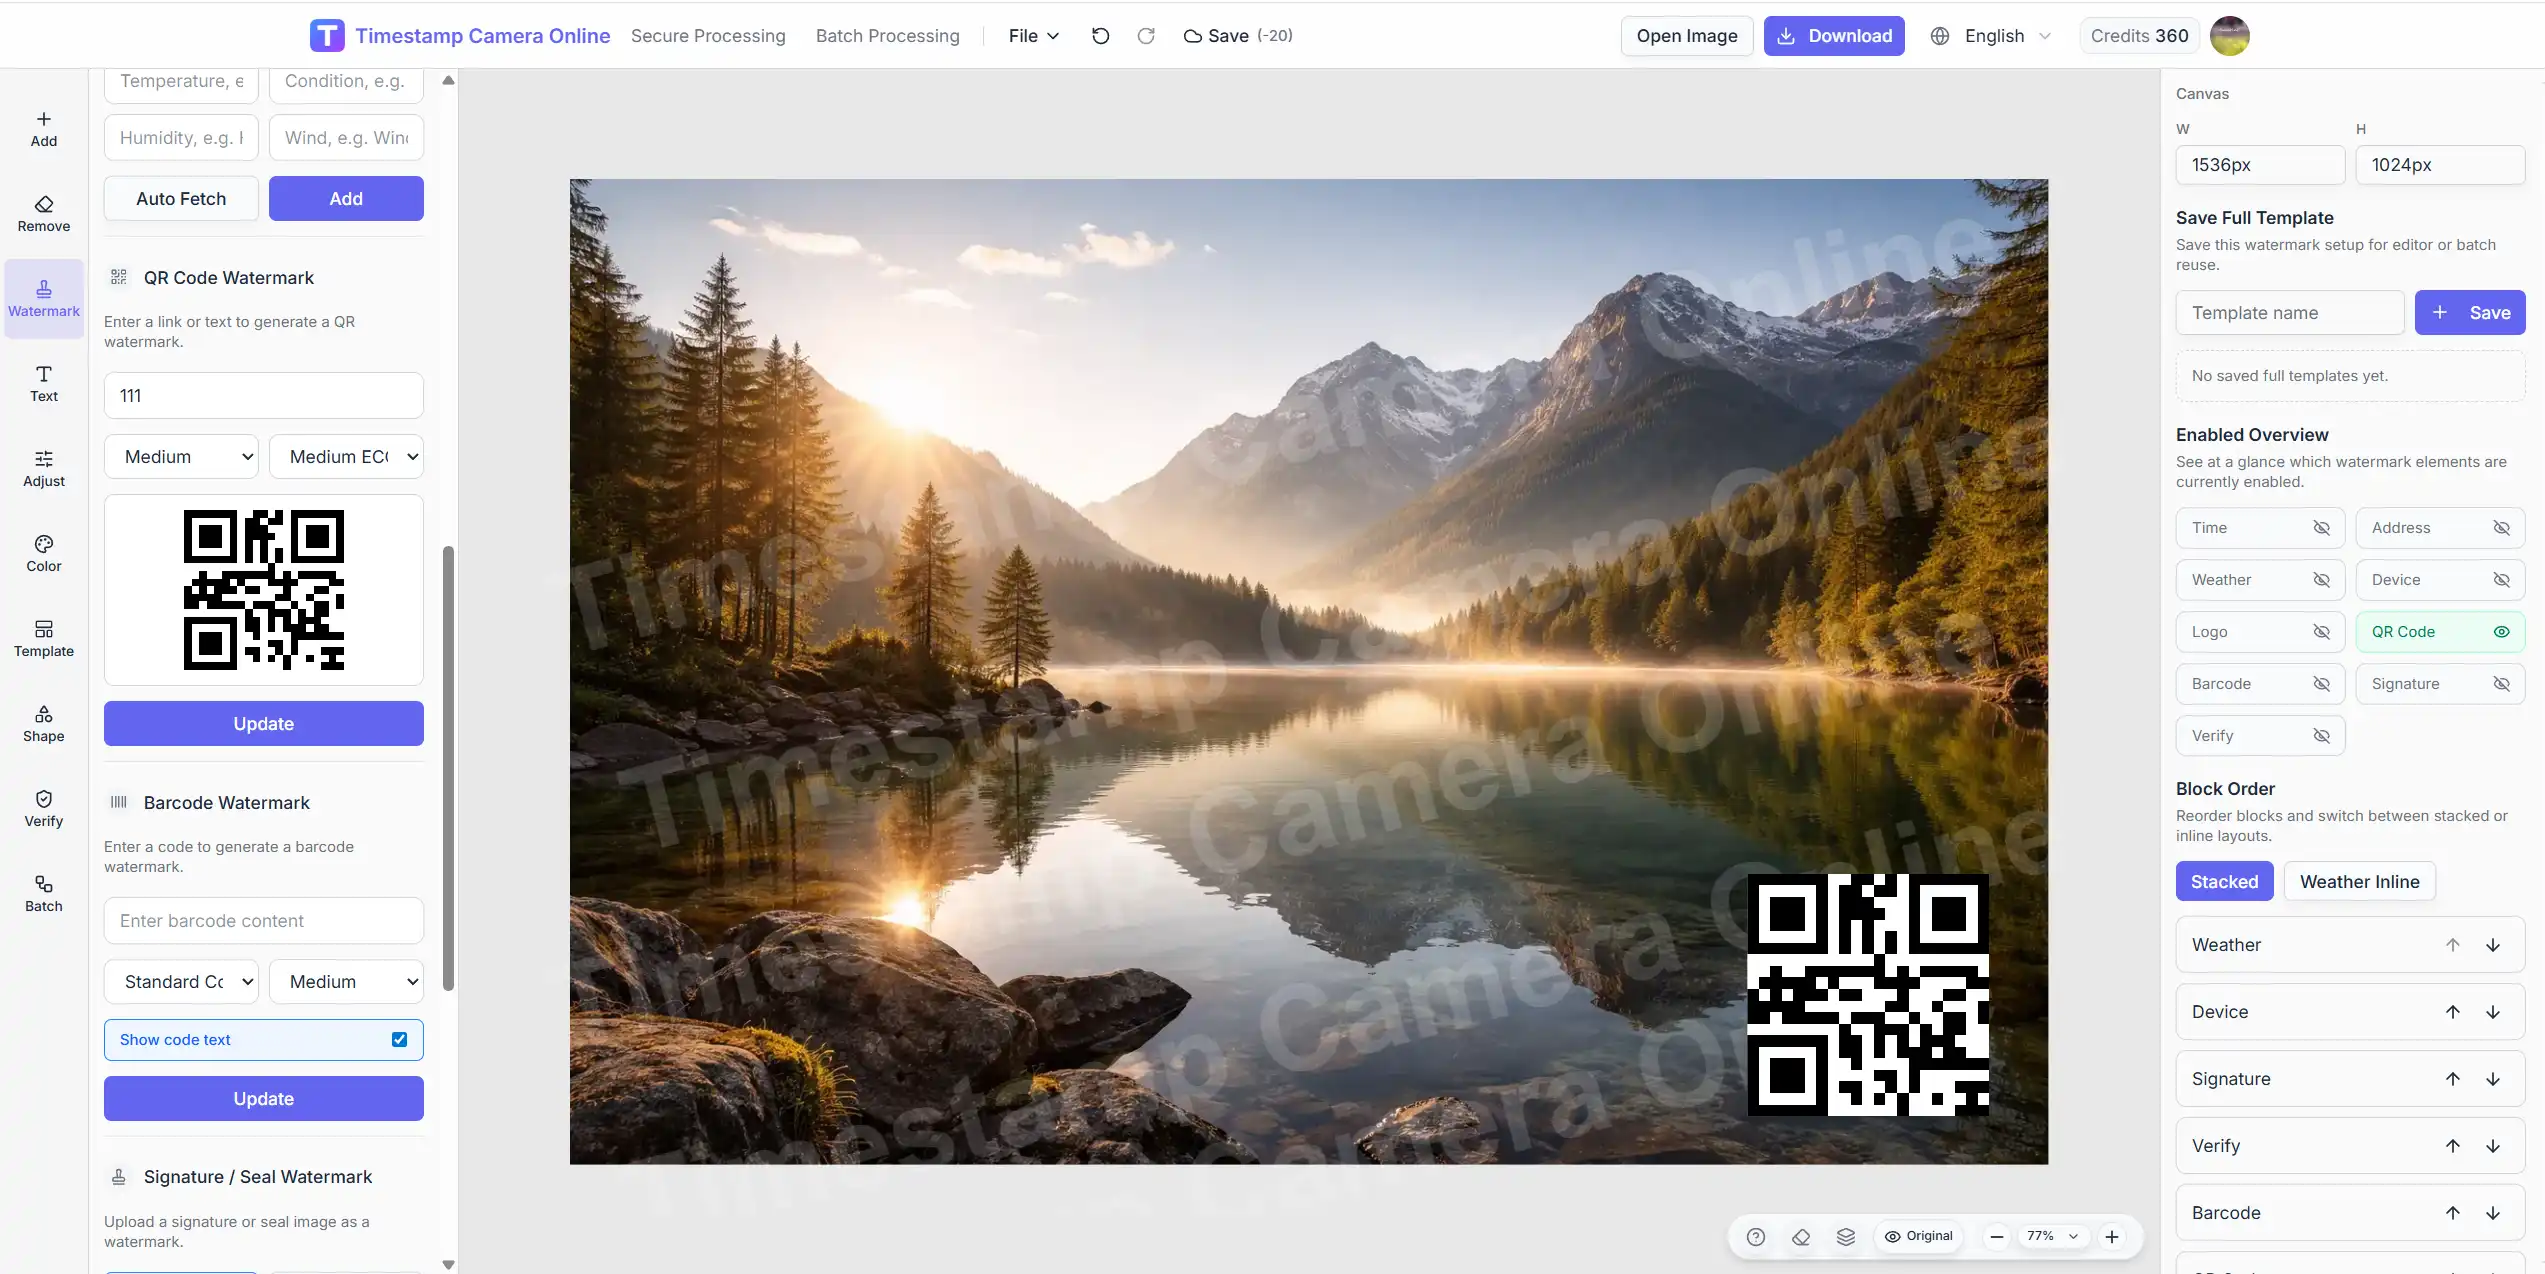This screenshot has width=2545, height=1274.
Task: Click the Credits 360 badge
Action: [2140, 36]
